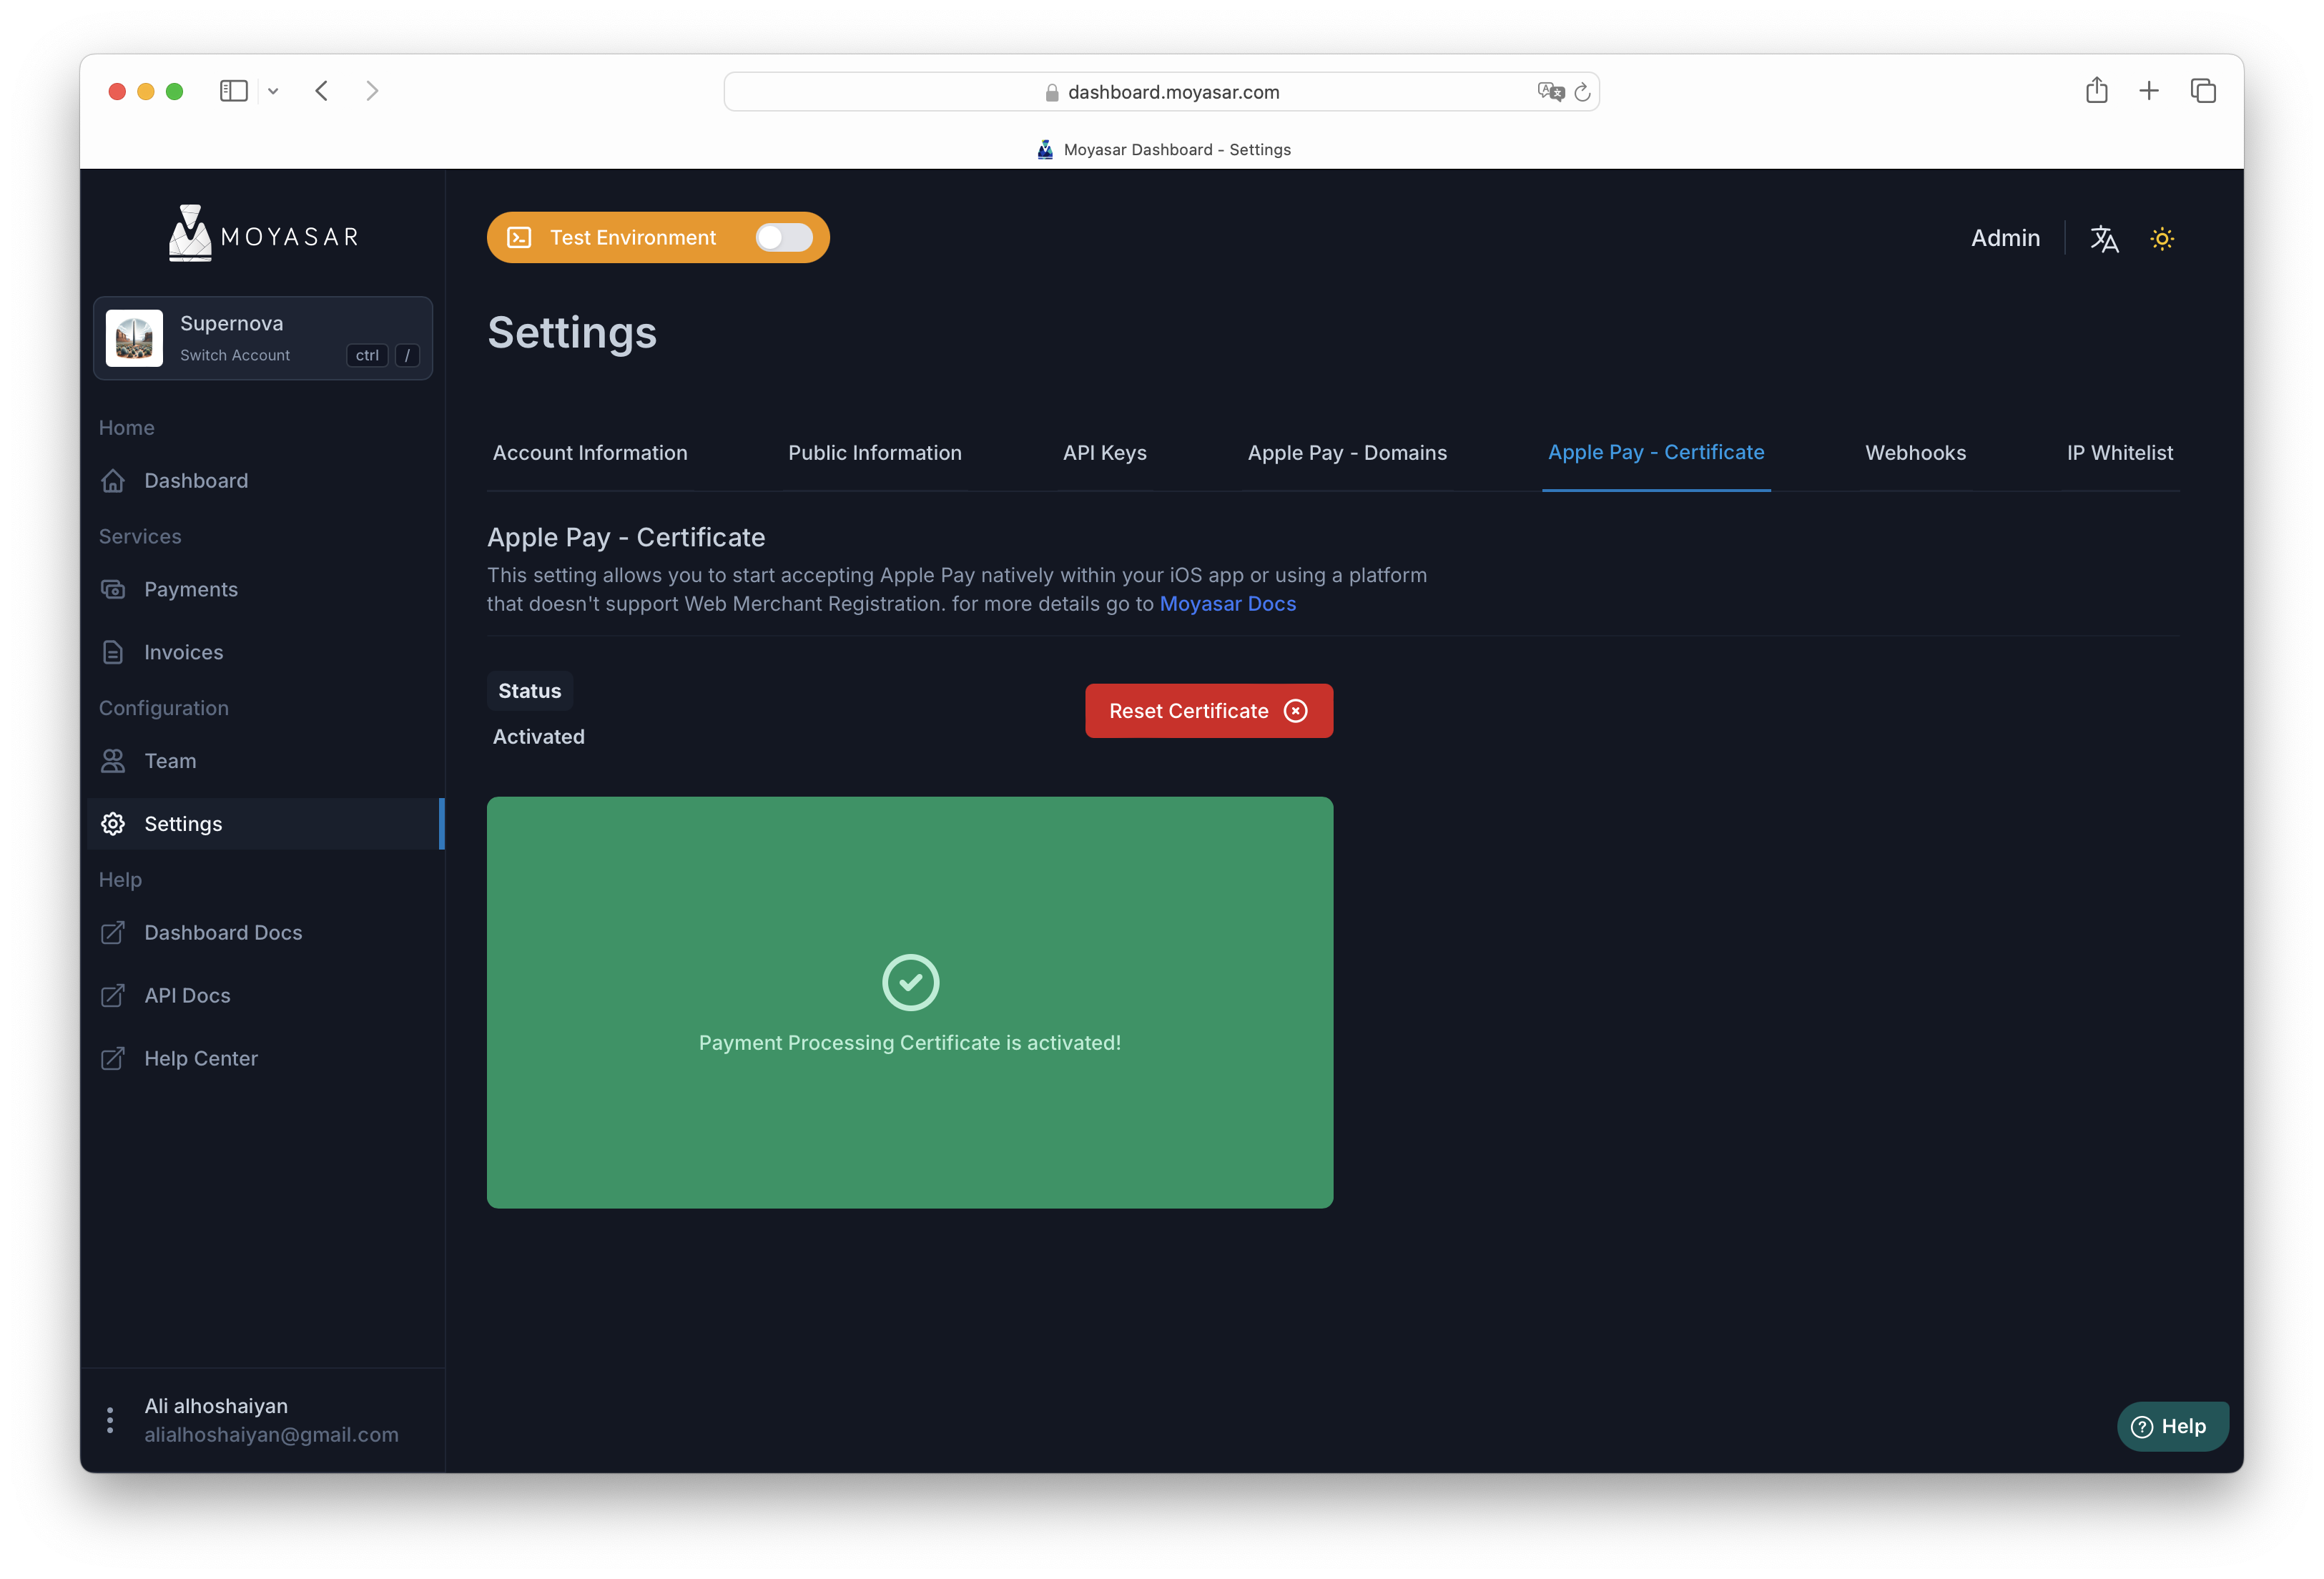Open API Docs via external-link icon
The width and height of the screenshot is (2324, 1579).
[113, 995]
